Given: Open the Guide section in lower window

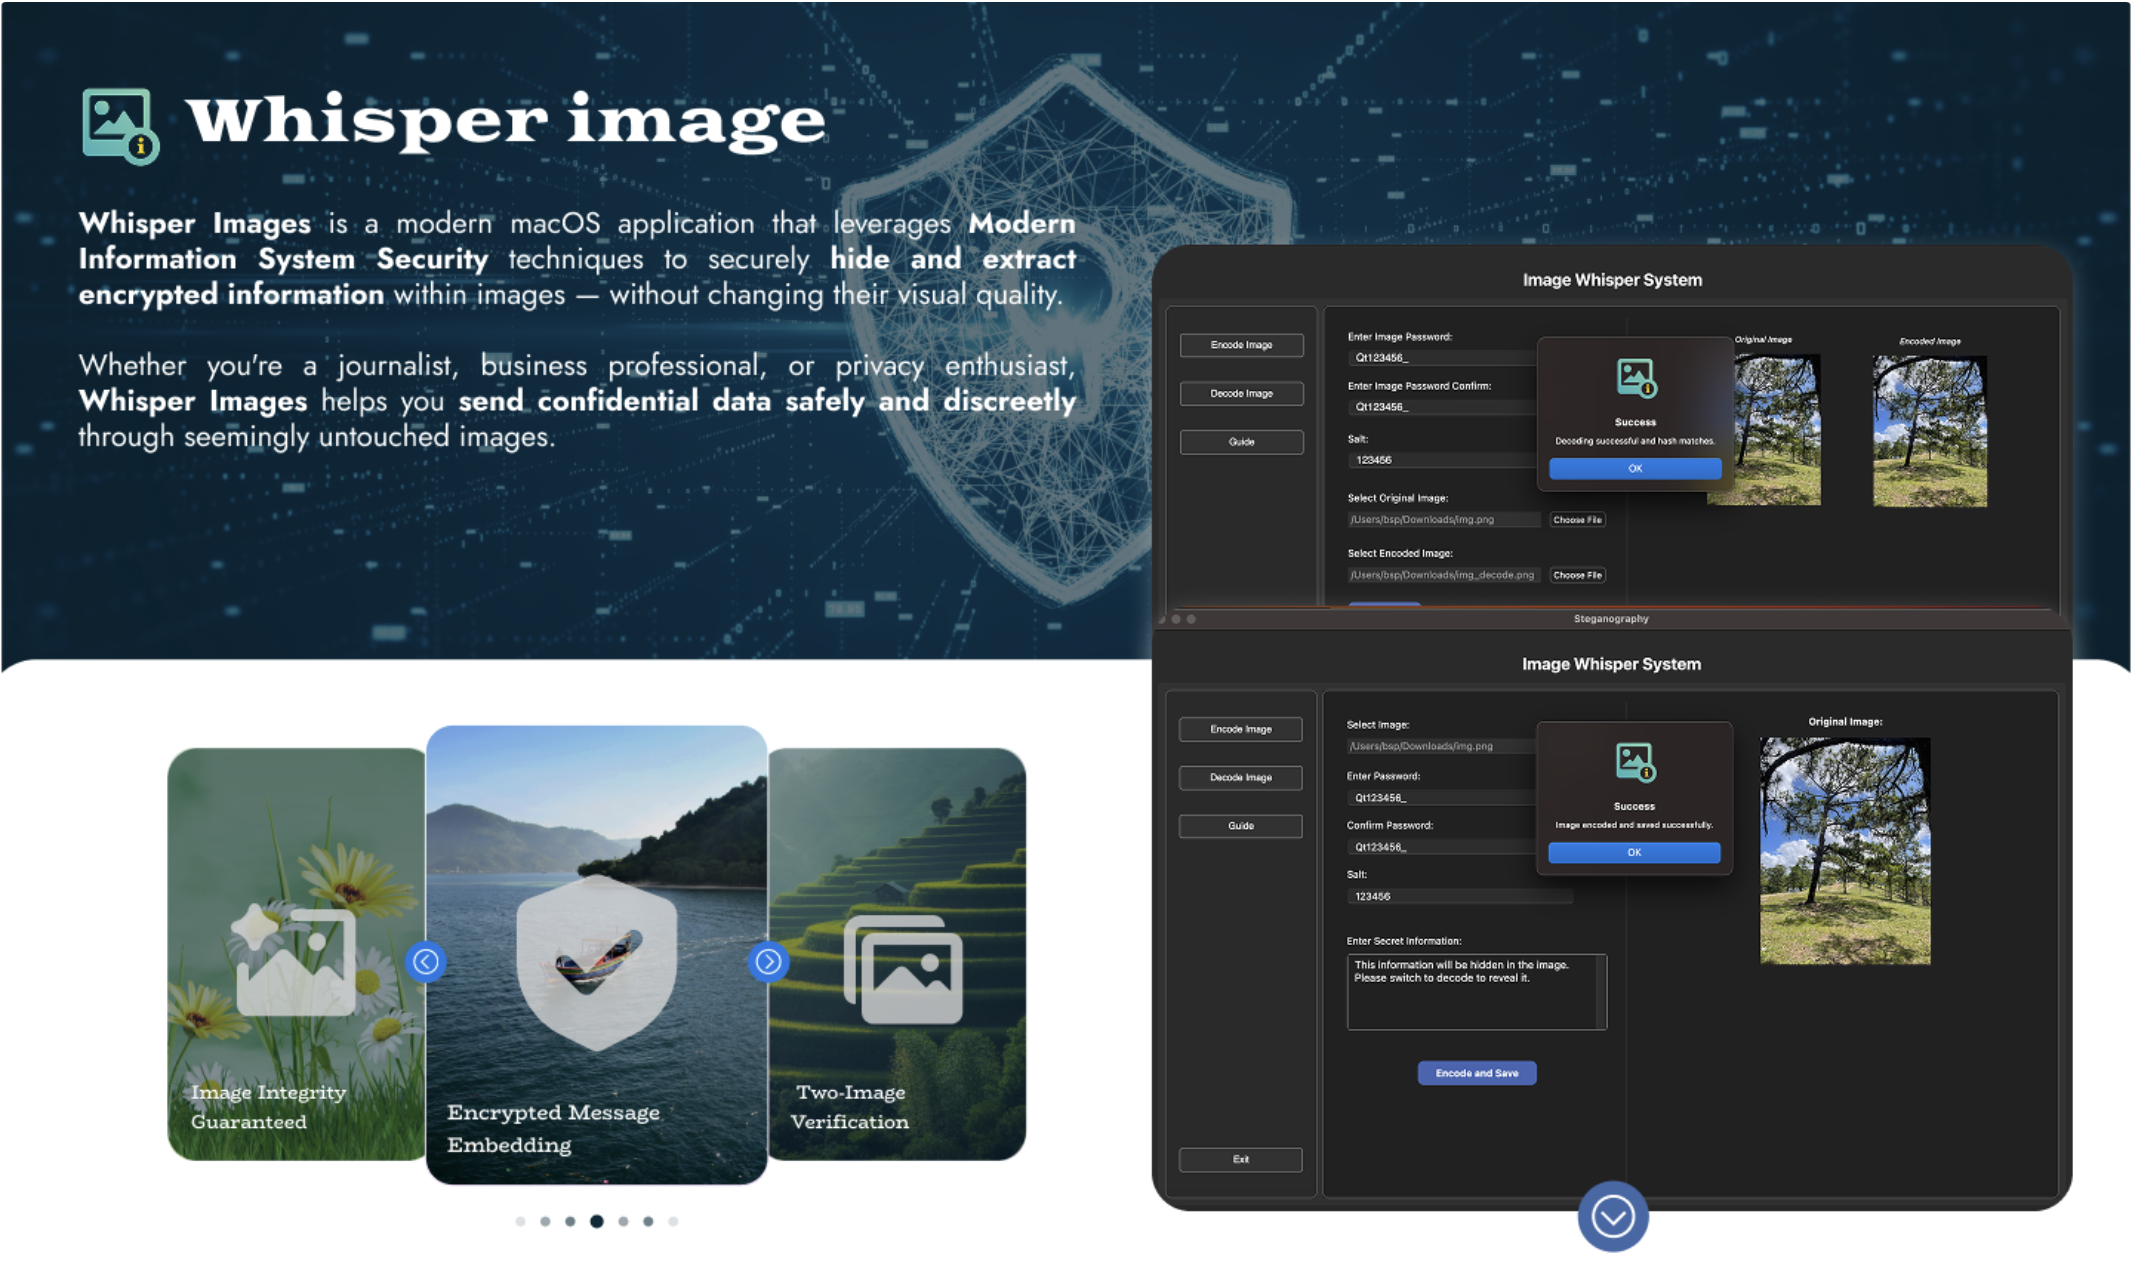Looking at the screenshot, I should pyautogui.click(x=1240, y=825).
